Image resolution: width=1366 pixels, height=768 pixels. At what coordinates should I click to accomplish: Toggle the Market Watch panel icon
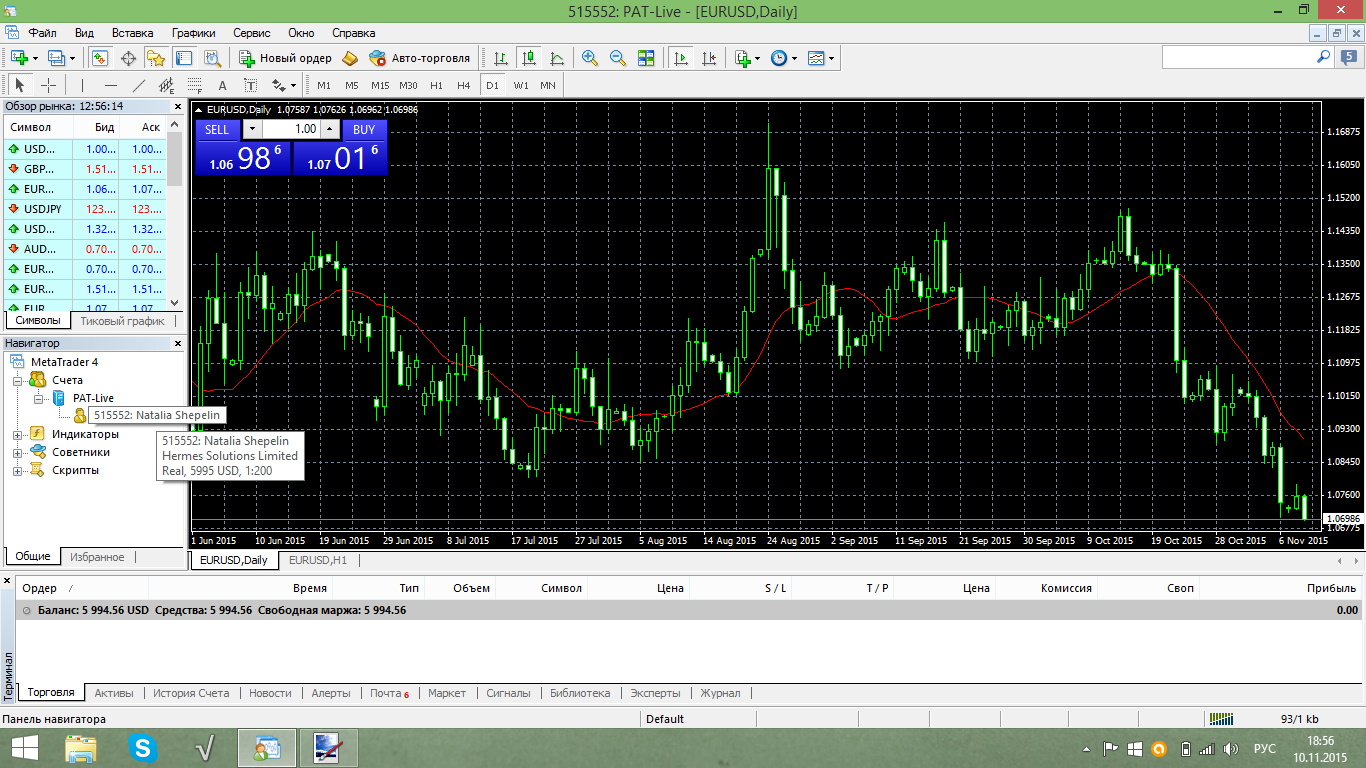[x=99, y=58]
